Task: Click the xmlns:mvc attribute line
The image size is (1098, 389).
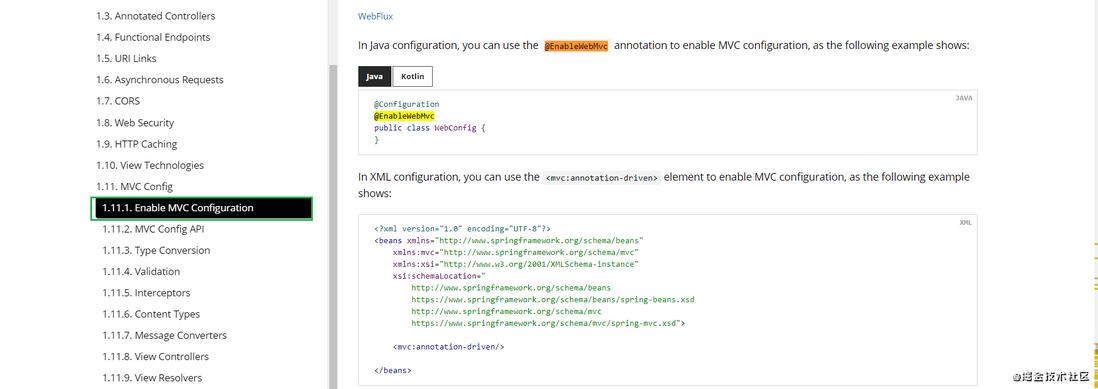Action: (515, 252)
